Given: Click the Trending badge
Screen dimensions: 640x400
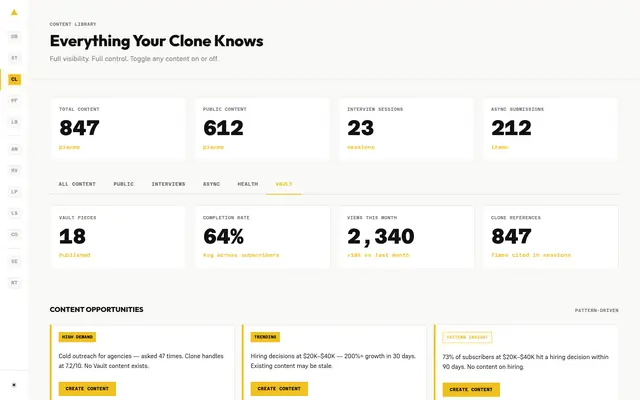Looking at the screenshot, I should pos(265,337).
